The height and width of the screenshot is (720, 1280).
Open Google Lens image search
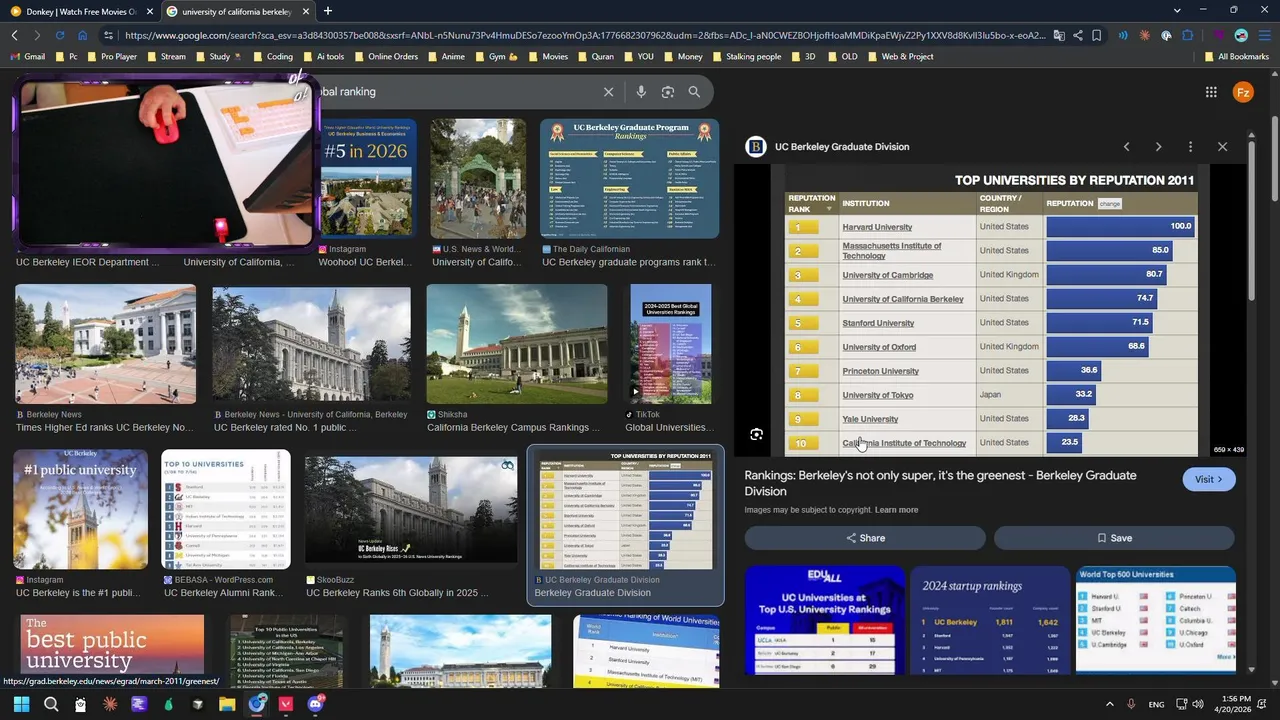pyautogui.click(x=667, y=92)
